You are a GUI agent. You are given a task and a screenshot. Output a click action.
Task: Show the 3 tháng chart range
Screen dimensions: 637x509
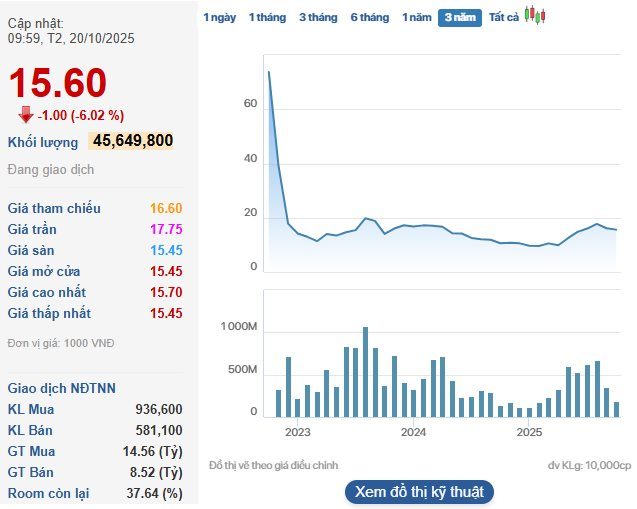[x=318, y=18]
